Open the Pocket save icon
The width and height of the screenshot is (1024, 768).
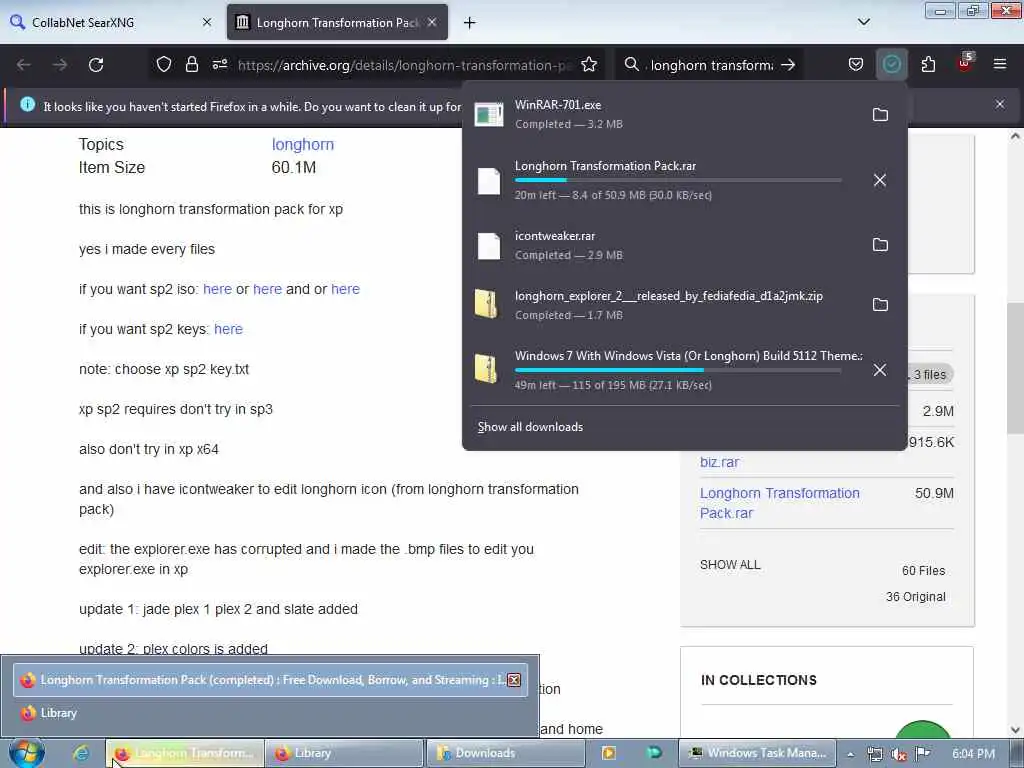(856, 64)
